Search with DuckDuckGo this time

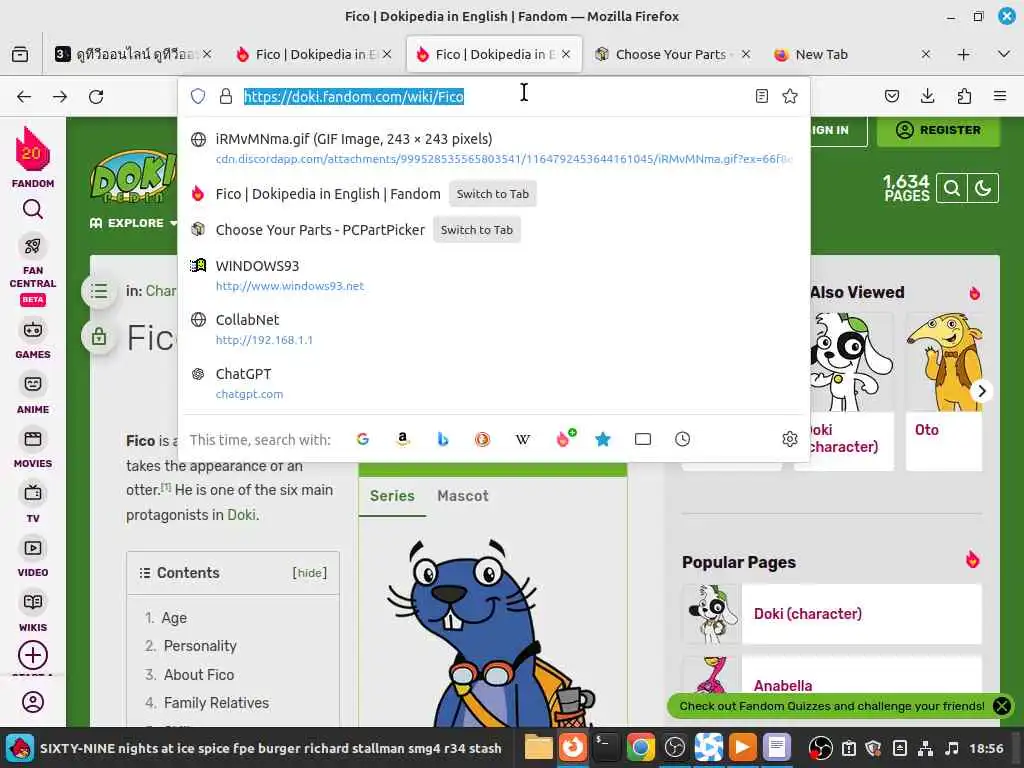click(482, 440)
